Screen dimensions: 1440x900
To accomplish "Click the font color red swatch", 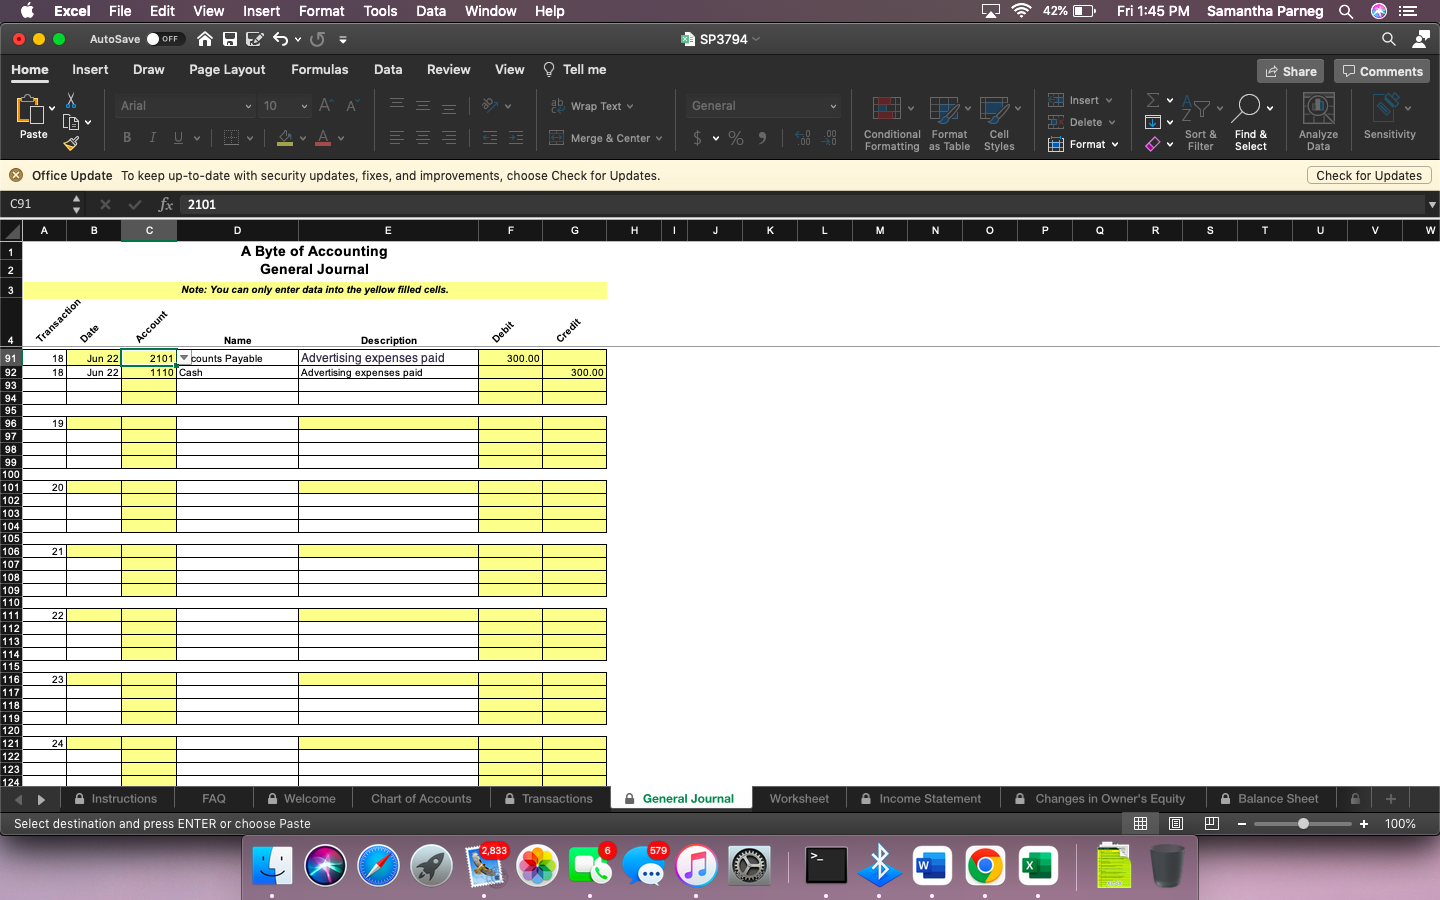I will pyautogui.click(x=323, y=138).
